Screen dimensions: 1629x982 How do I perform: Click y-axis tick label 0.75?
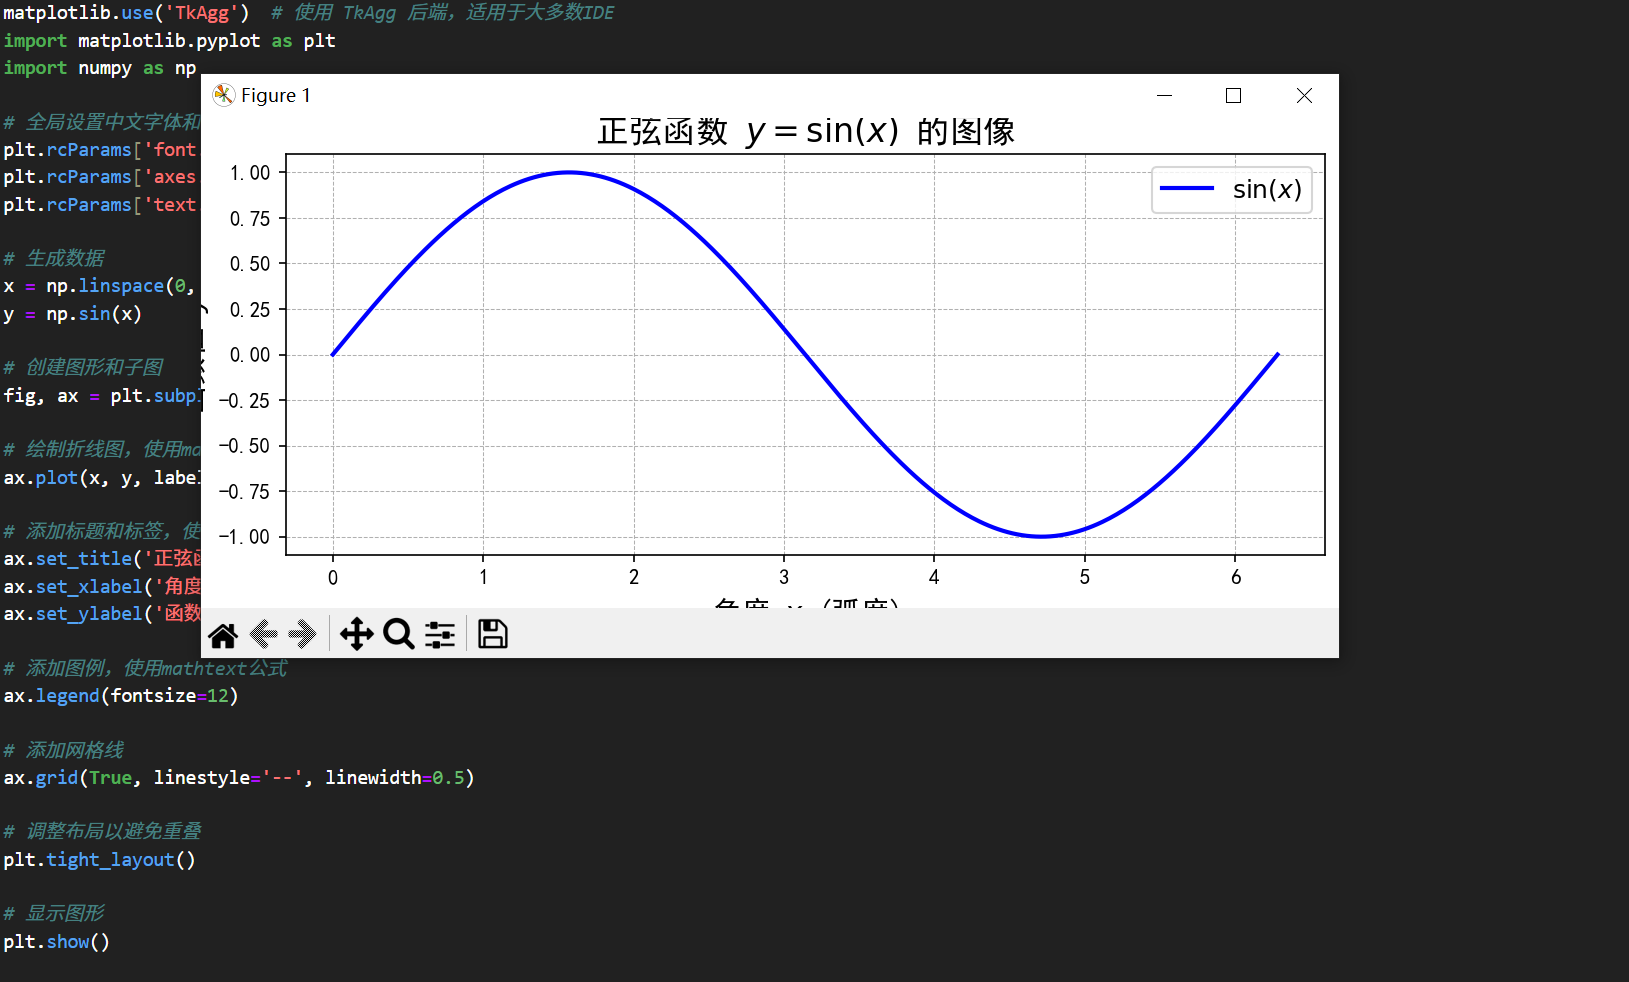(250, 219)
